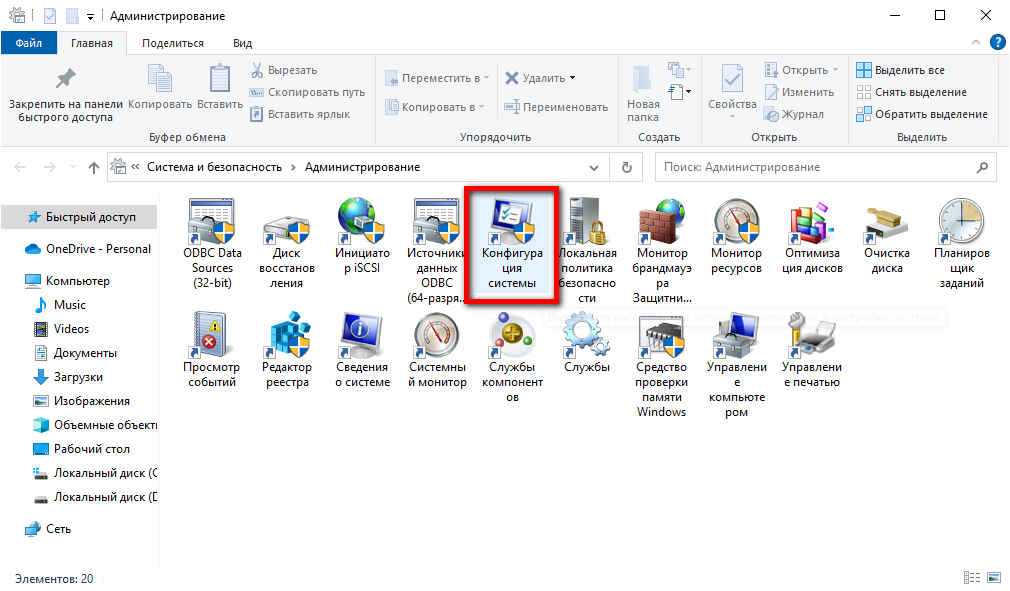The image size is (1010, 591).
Task: Open the Файл menu tab
Action: (x=29, y=43)
